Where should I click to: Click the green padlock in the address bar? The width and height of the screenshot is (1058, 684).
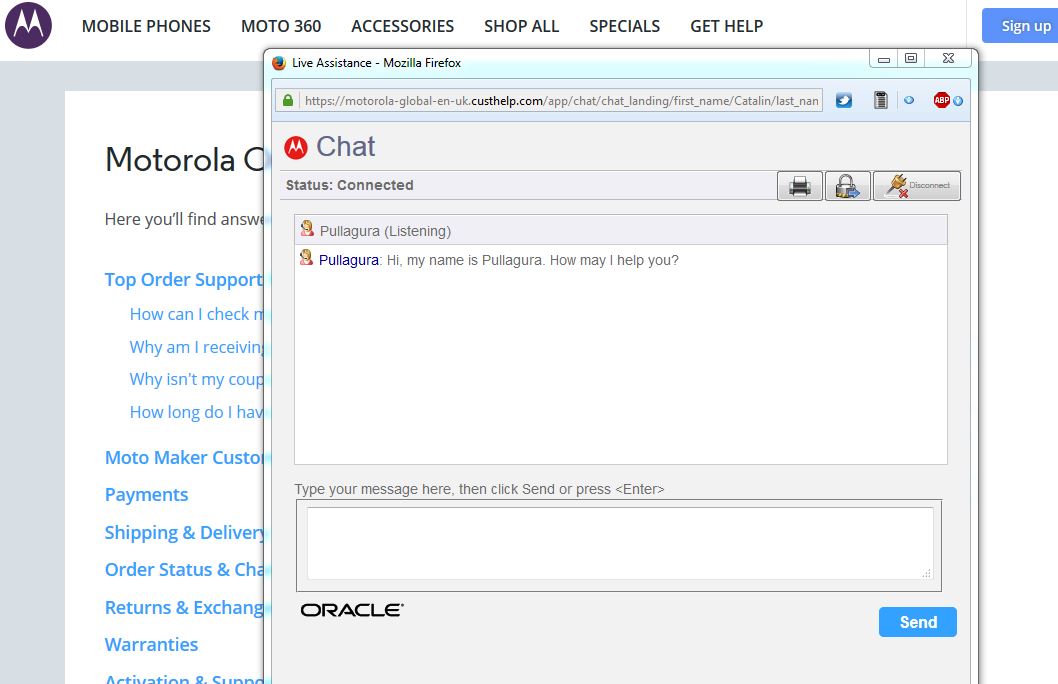[x=287, y=101]
